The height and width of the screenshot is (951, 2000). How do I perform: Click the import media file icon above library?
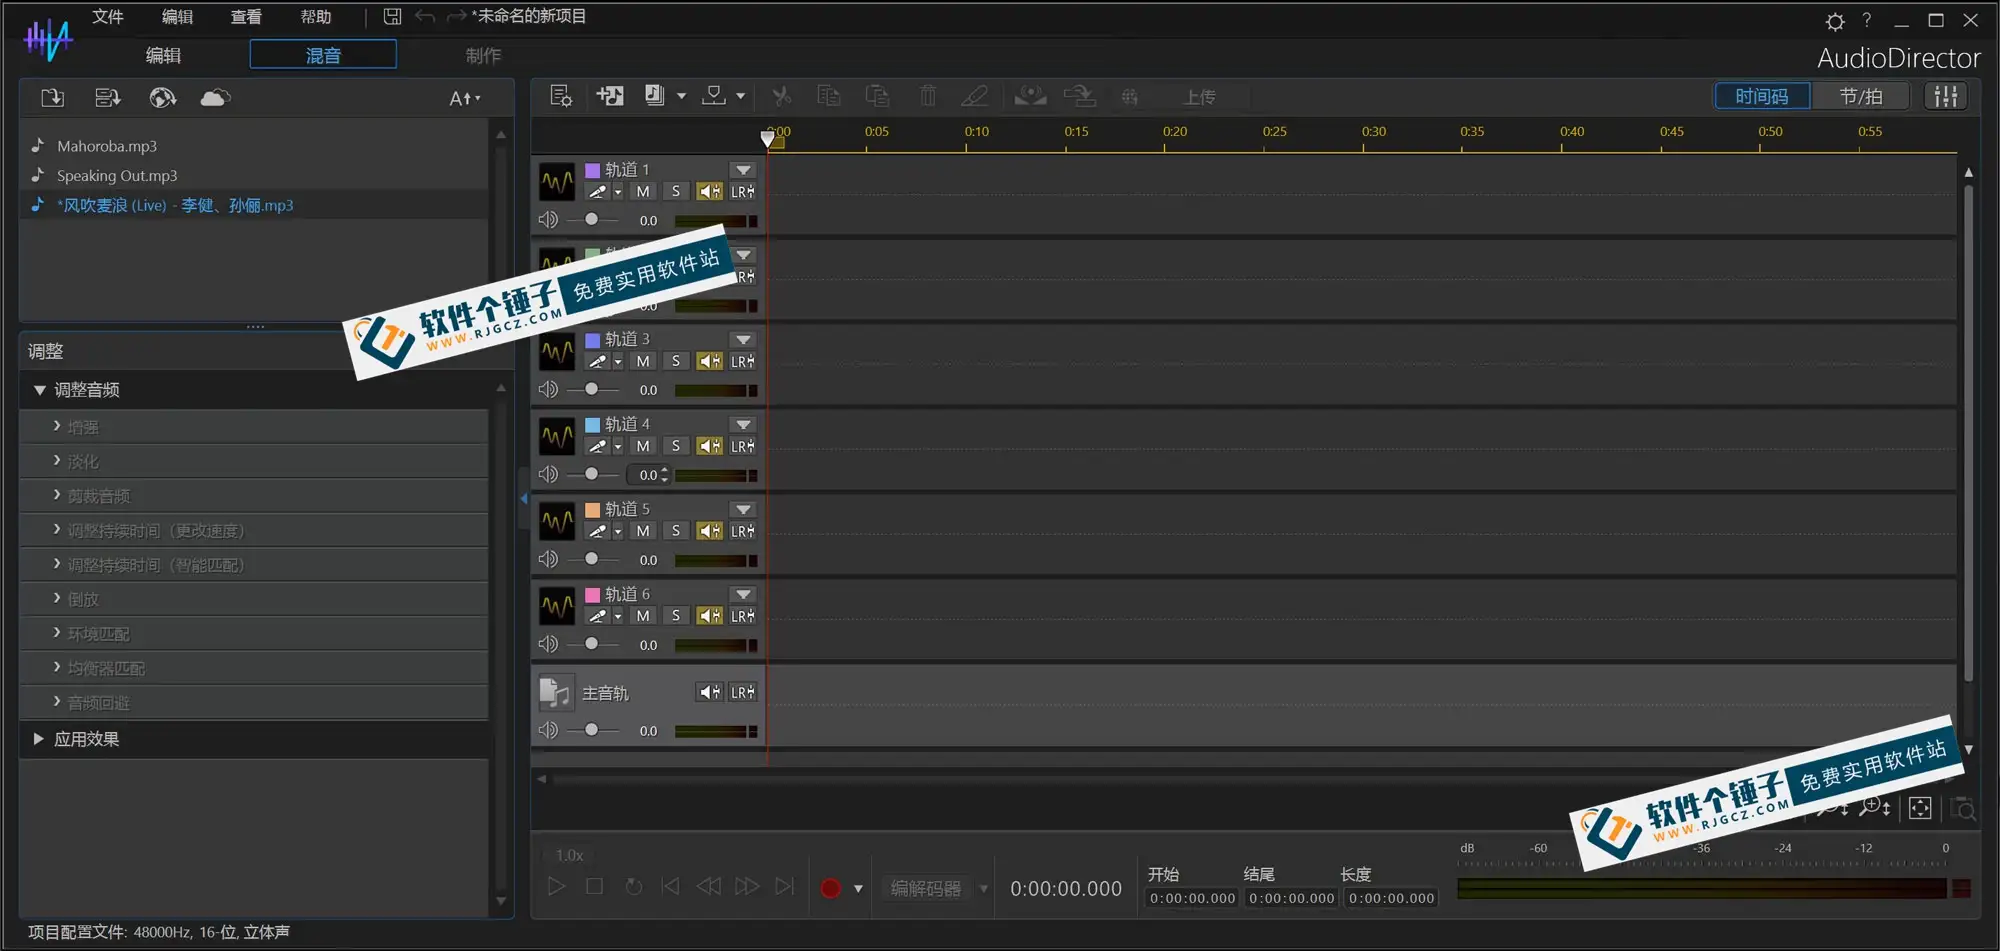tap(51, 97)
